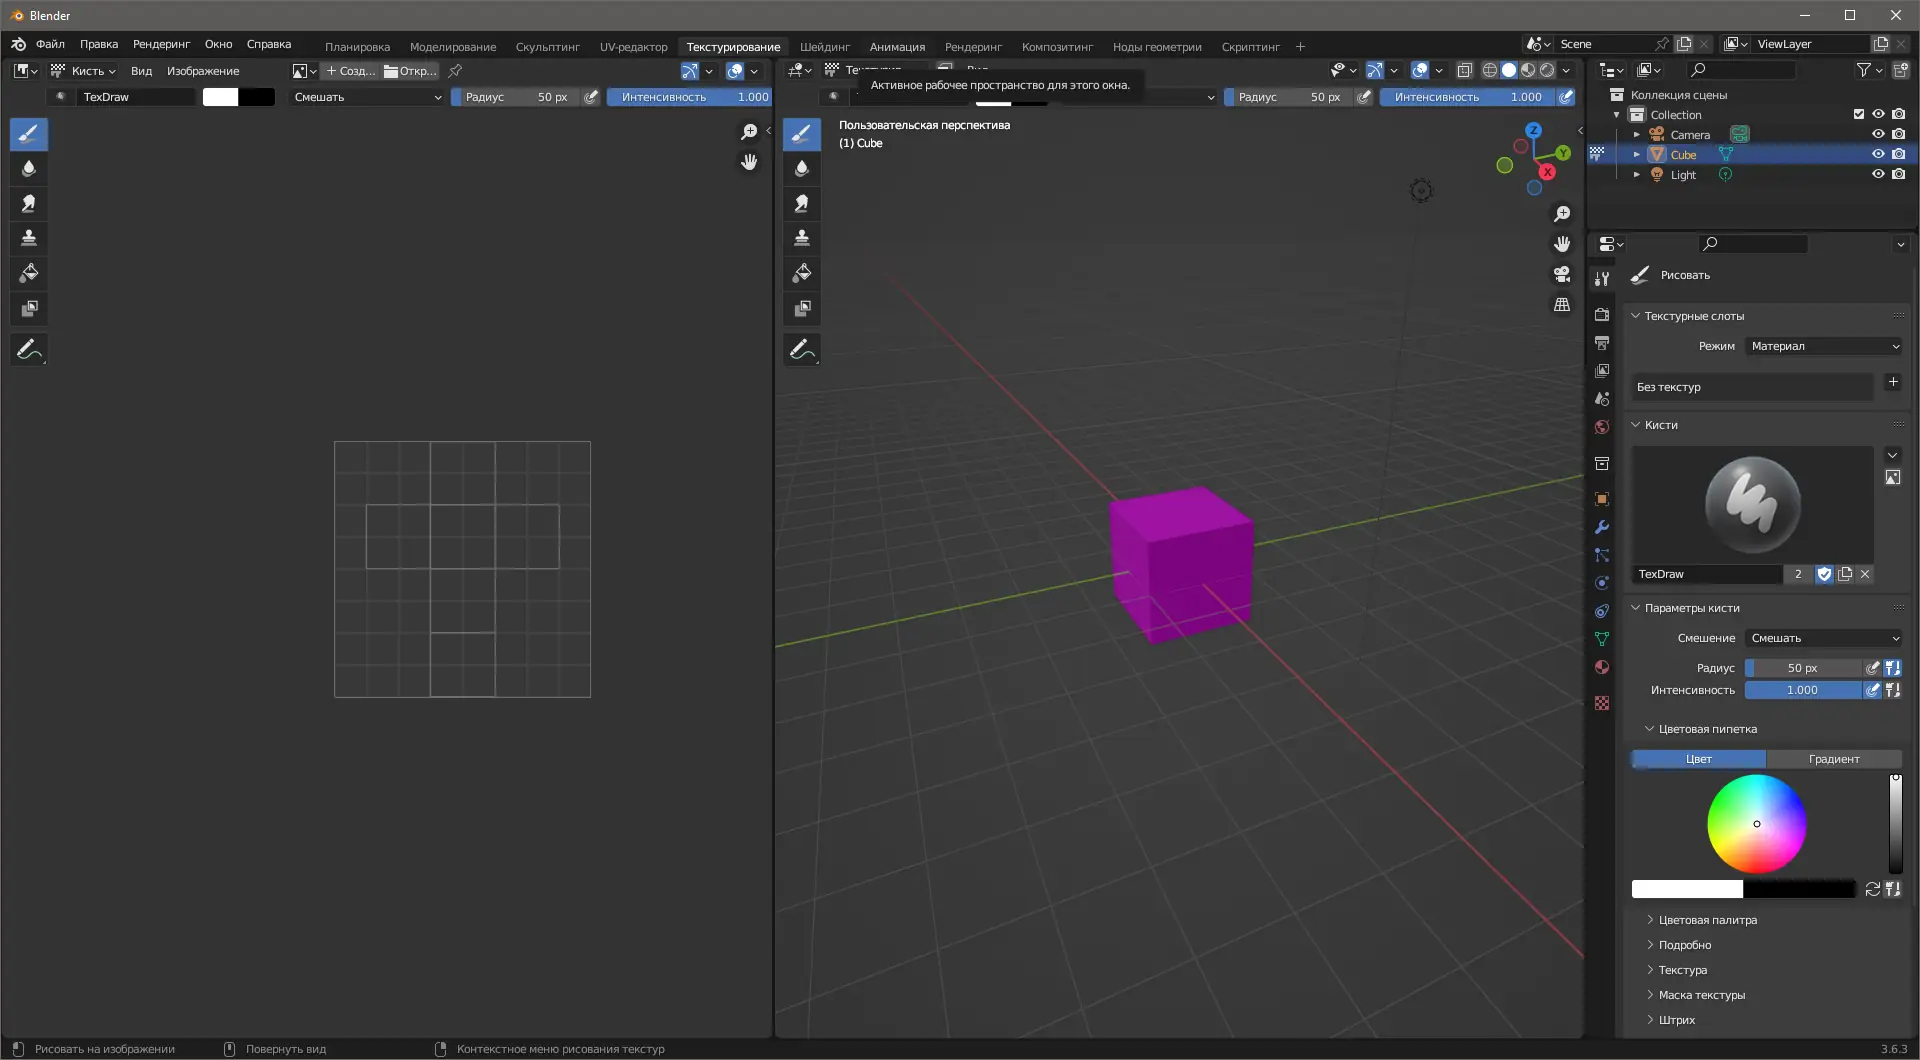
Task: Disable the Cube in renders
Action: click(x=1899, y=155)
